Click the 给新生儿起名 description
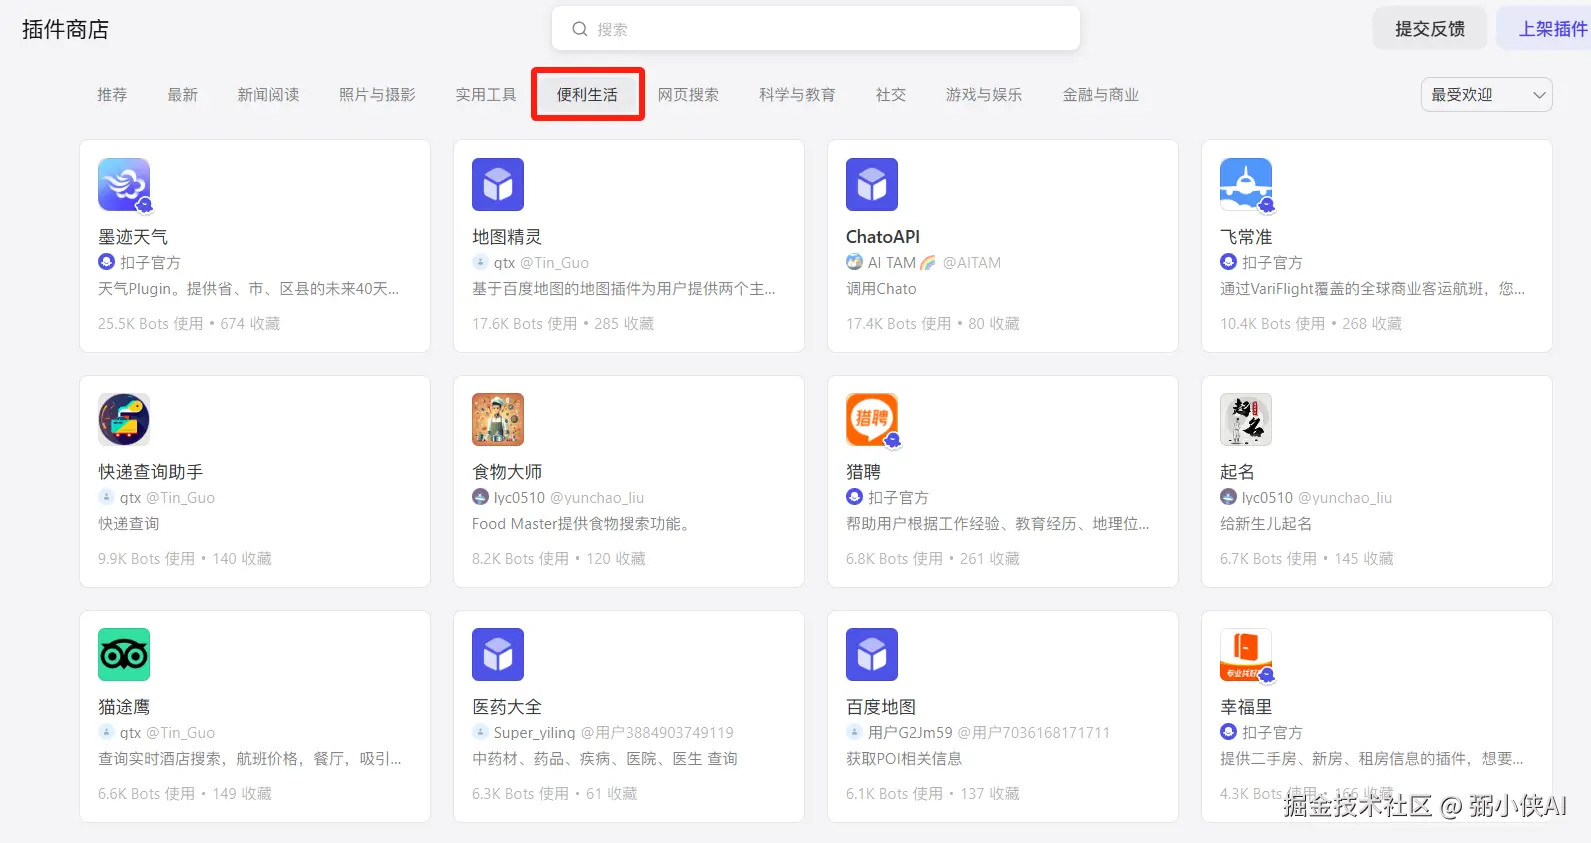The height and width of the screenshot is (843, 1591). (1266, 524)
